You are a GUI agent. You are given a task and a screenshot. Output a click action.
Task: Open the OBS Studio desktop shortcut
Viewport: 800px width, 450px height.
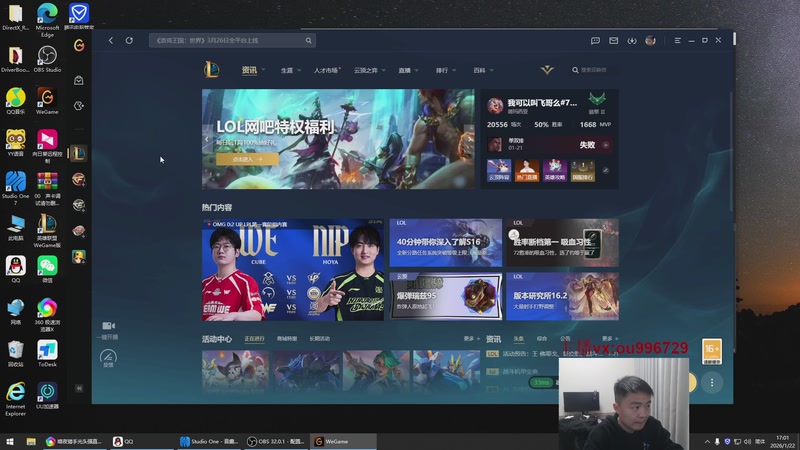[x=47, y=59]
